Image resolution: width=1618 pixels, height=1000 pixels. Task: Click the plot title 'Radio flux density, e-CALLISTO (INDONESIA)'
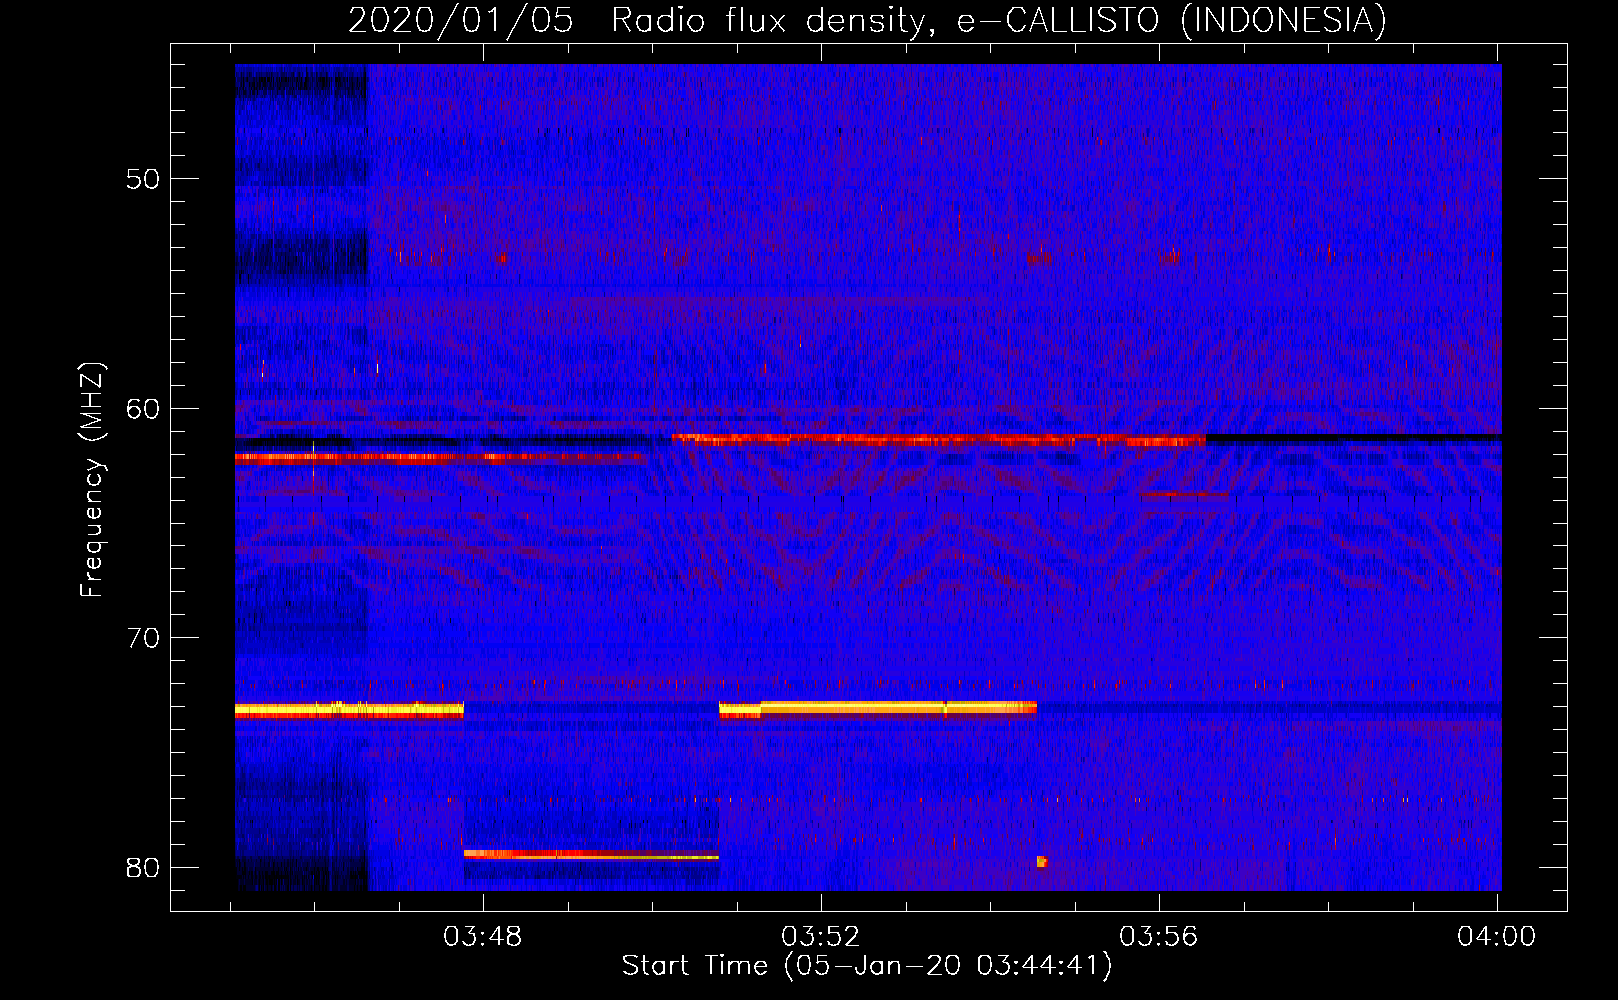pyautogui.click(x=998, y=21)
